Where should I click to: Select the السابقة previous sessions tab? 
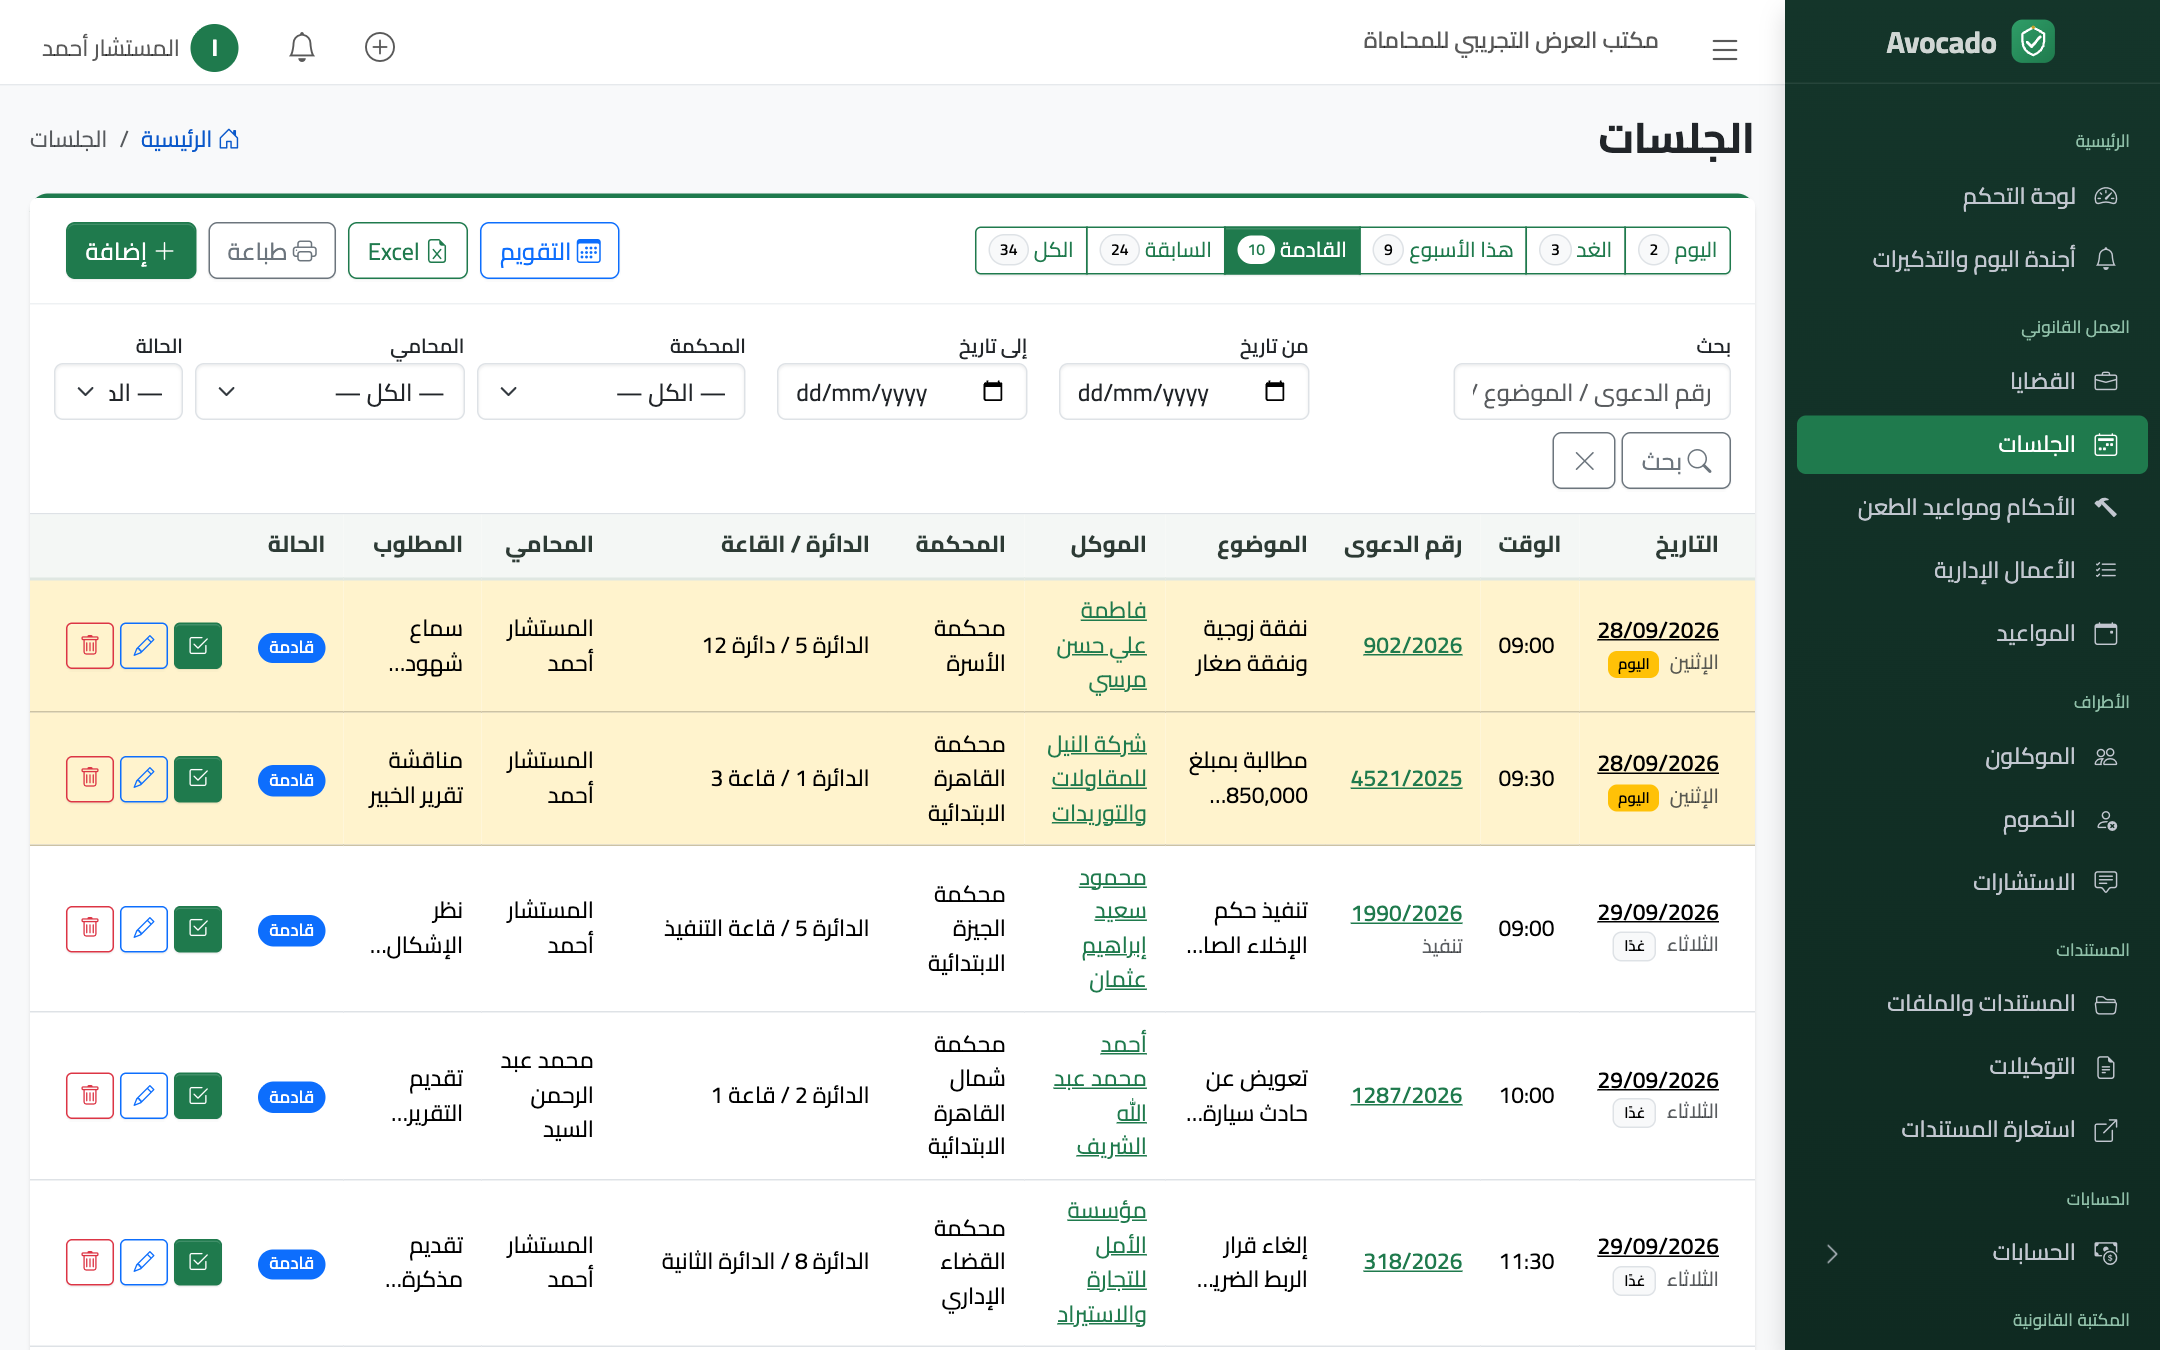pos(1156,250)
